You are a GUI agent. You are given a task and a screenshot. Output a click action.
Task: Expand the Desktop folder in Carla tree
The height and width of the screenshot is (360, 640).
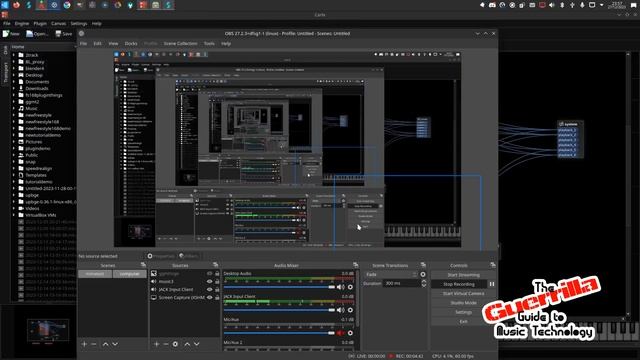14,75
